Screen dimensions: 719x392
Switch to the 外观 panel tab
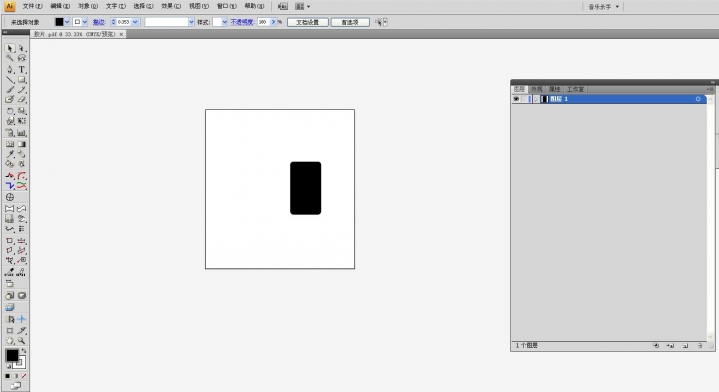[536, 89]
